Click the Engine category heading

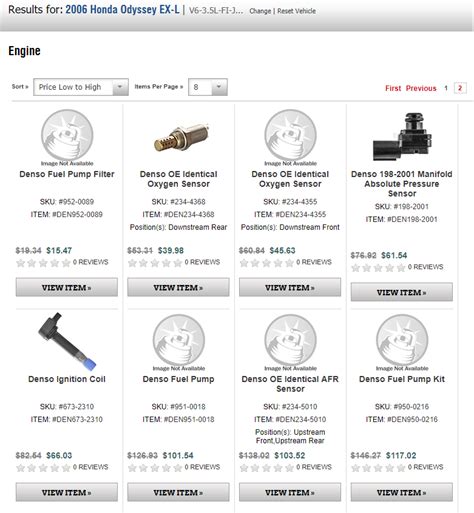pyautogui.click(x=24, y=51)
